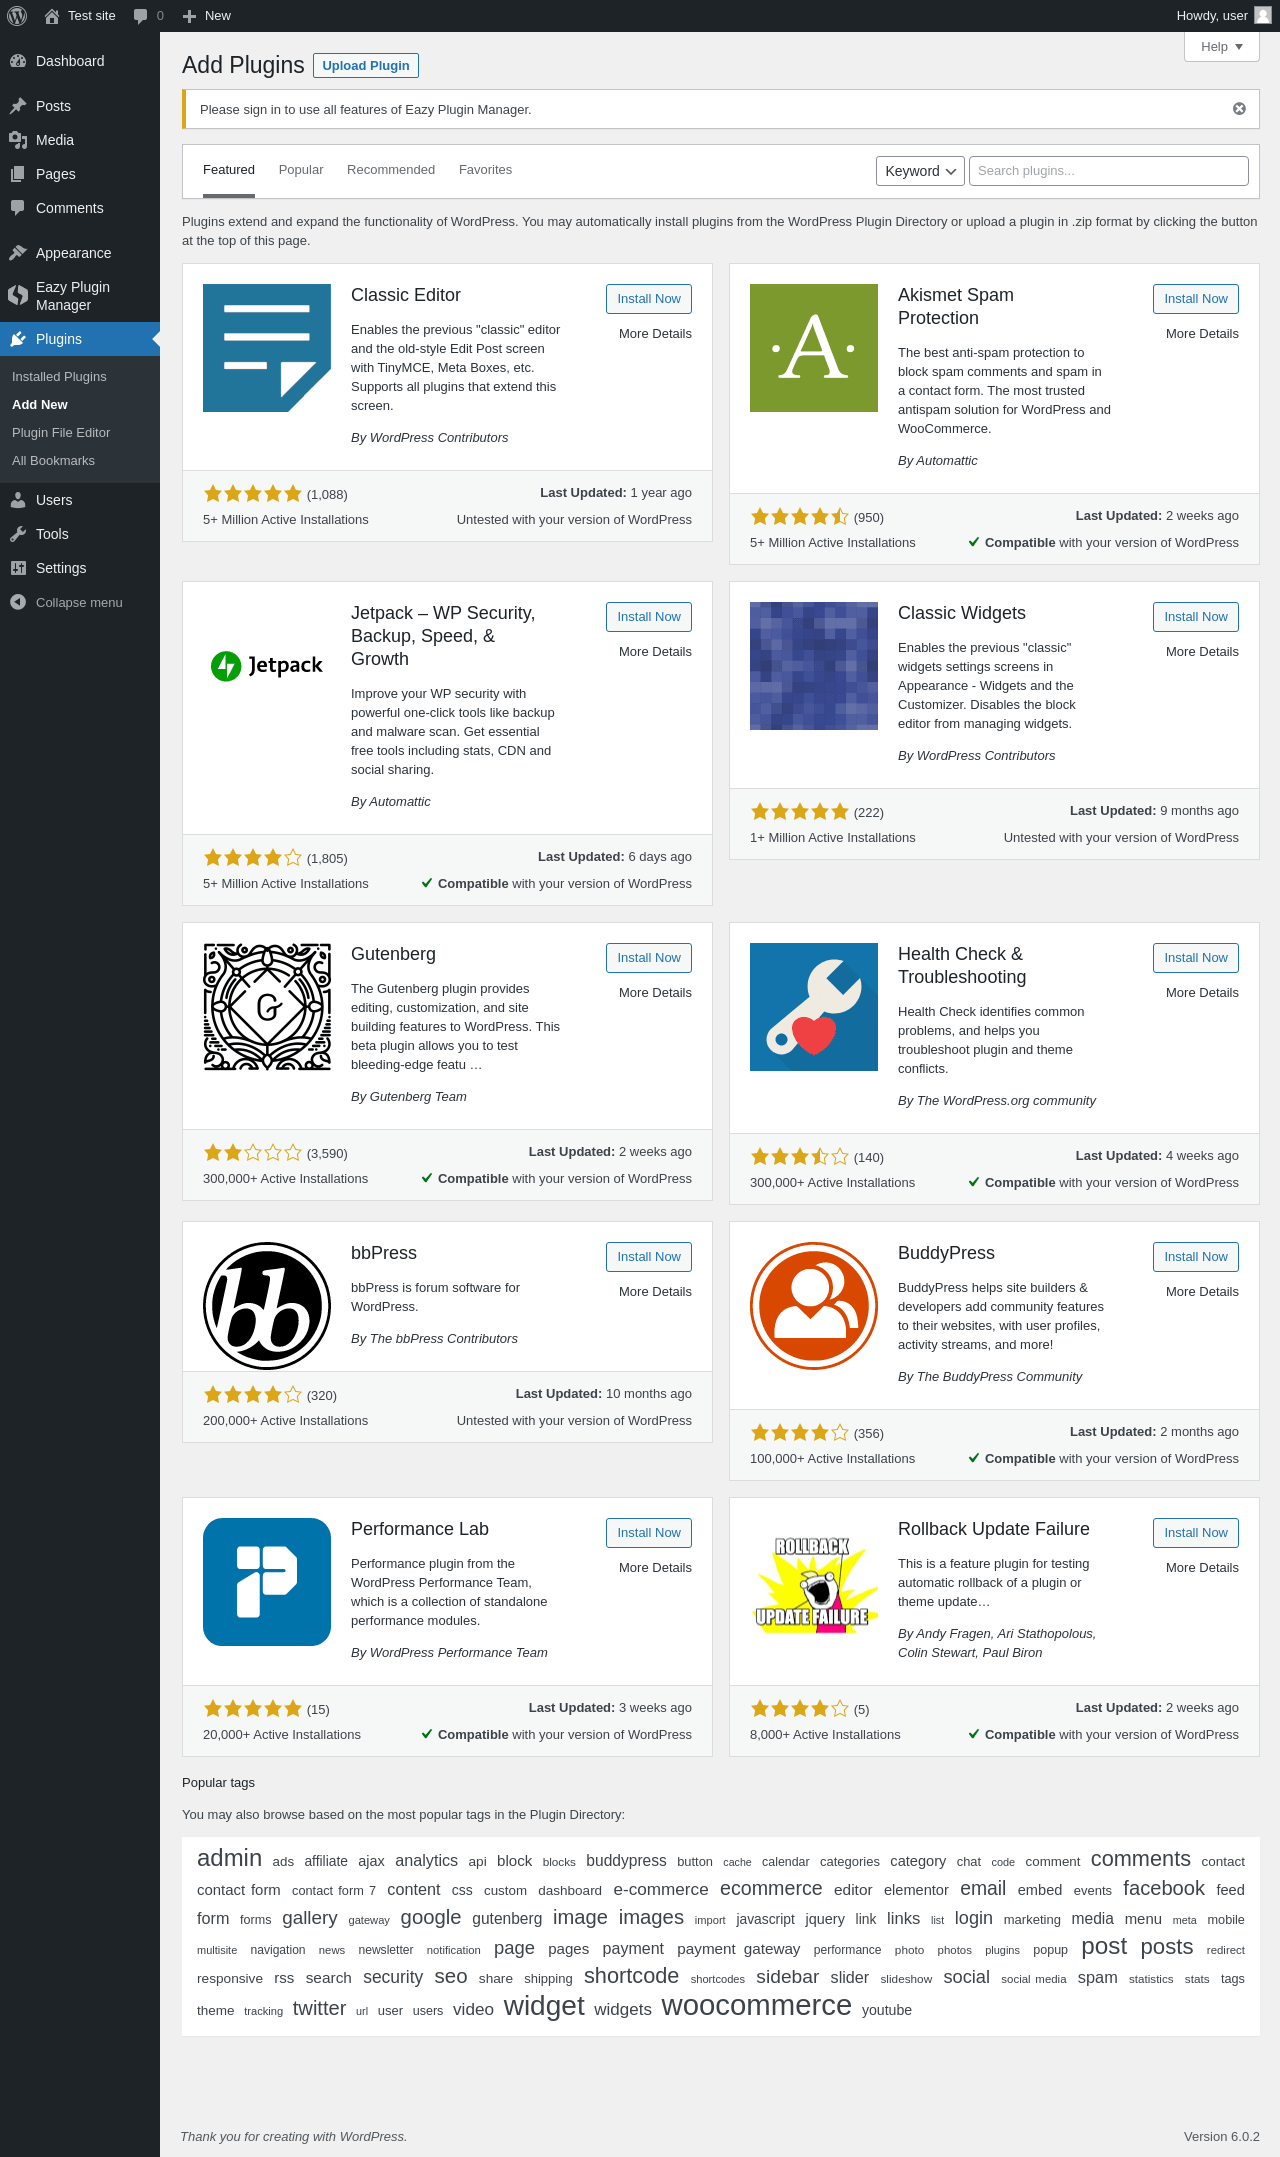Click the admin popular tag
The image size is (1280, 2157).
pos(229,1858)
